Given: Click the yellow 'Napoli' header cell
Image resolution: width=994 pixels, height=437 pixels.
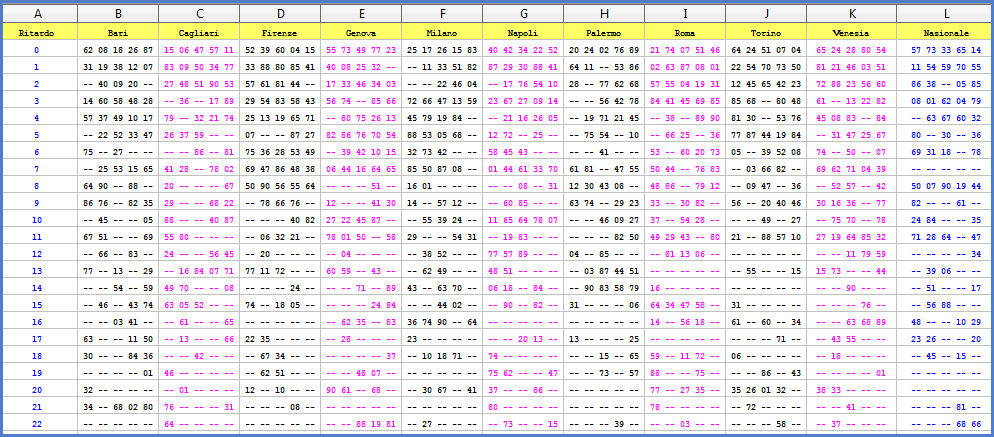Looking at the screenshot, I should (523, 32).
